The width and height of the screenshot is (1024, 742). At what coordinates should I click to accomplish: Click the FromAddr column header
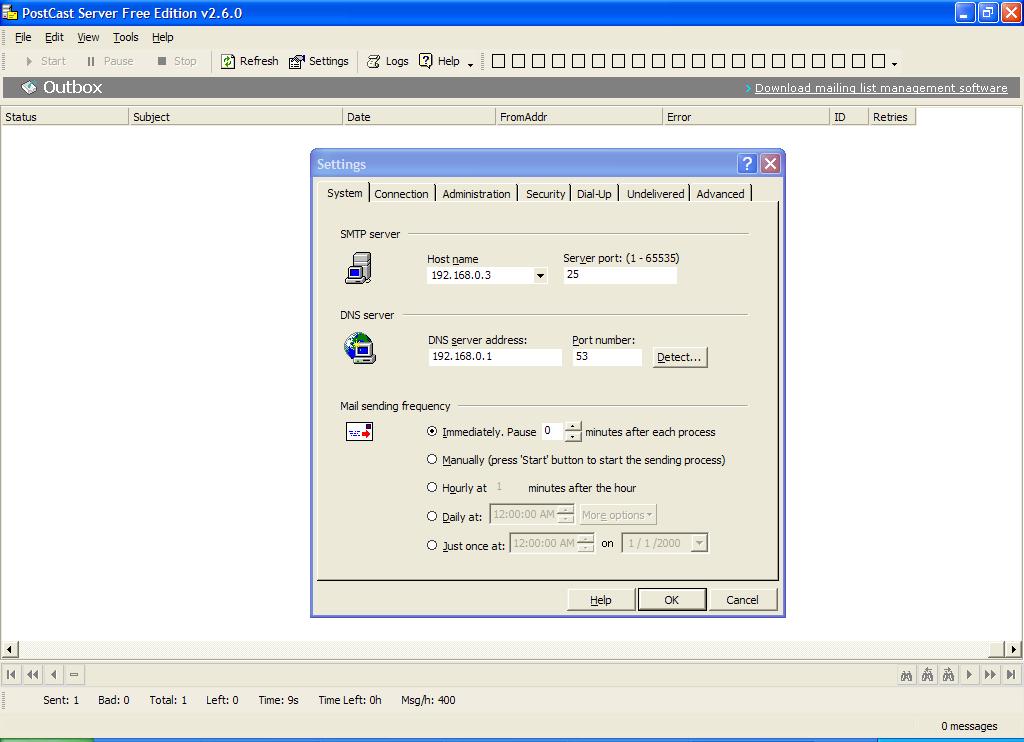(579, 117)
